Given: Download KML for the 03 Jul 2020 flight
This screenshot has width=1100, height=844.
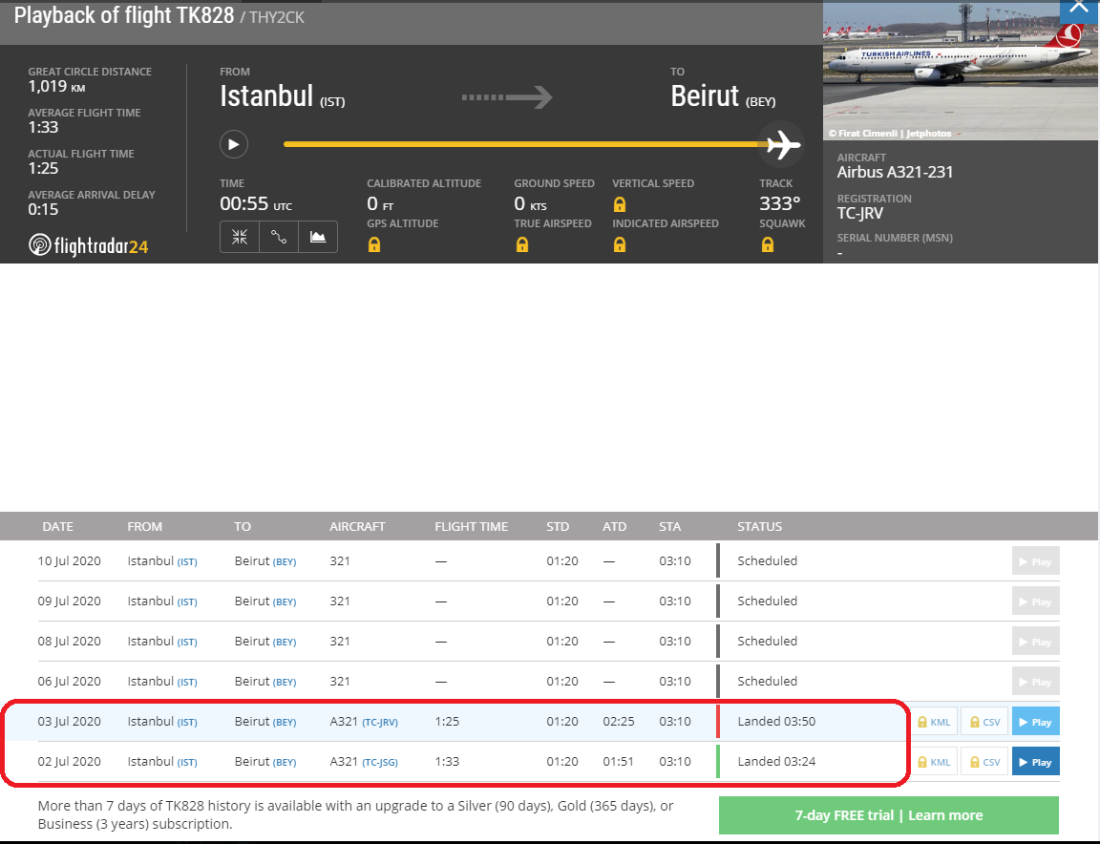Looking at the screenshot, I should [x=934, y=722].
